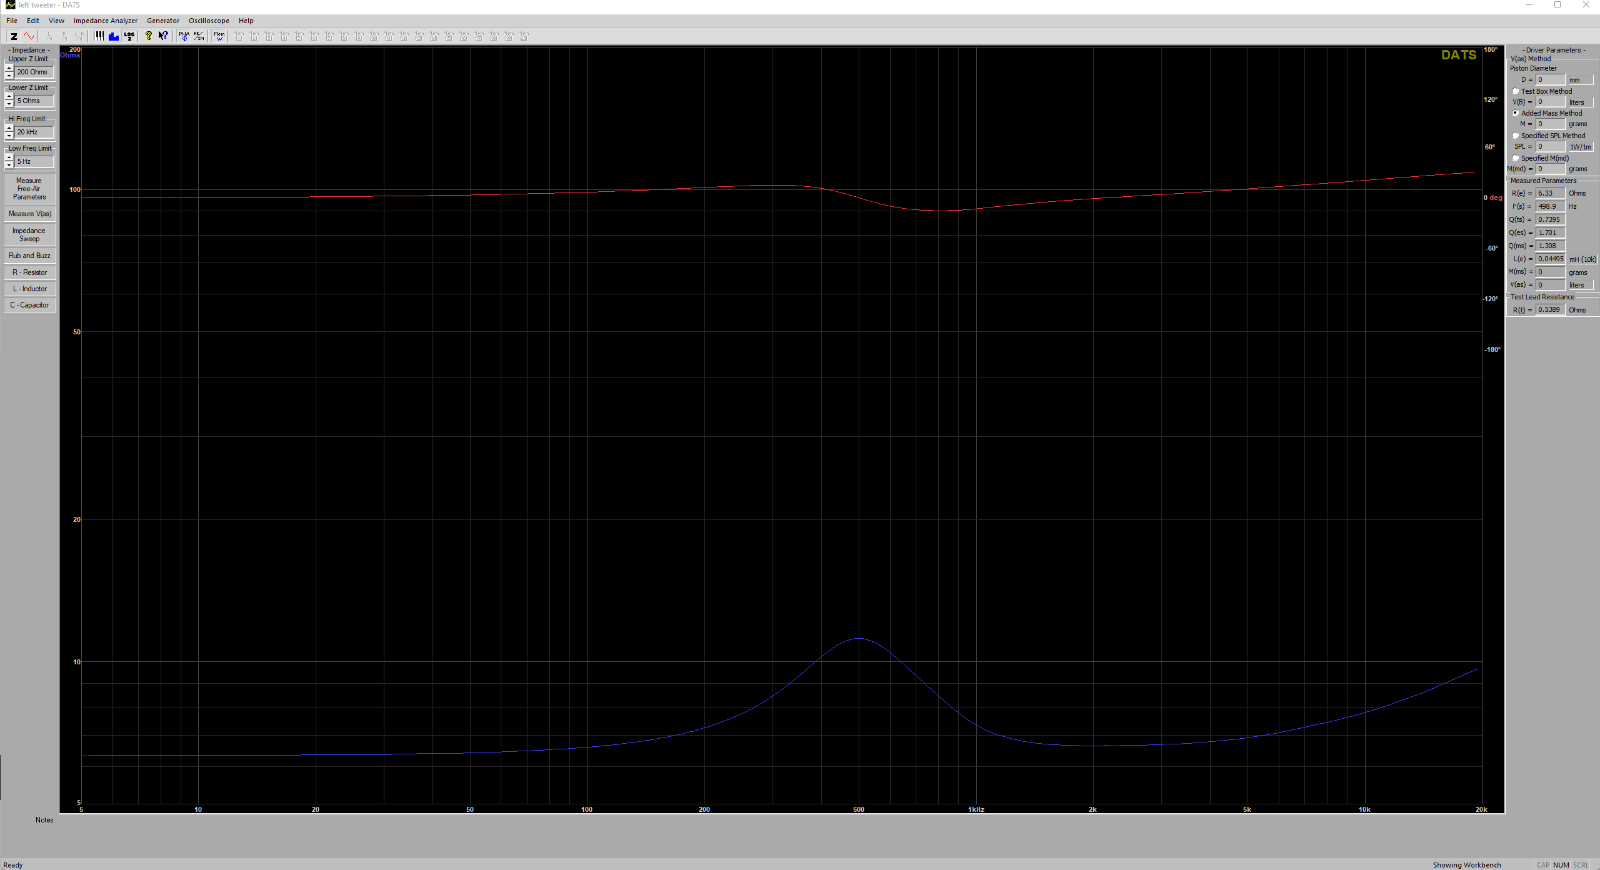Click the blue bar chart toolbar icon
Image resolution: width=1600 pixels, height=870 pixels.
(x=114, y=36)
